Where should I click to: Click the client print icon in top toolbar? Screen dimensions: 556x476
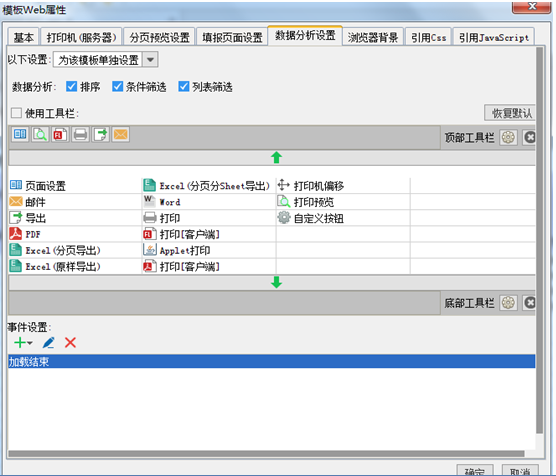pos(60,134)
